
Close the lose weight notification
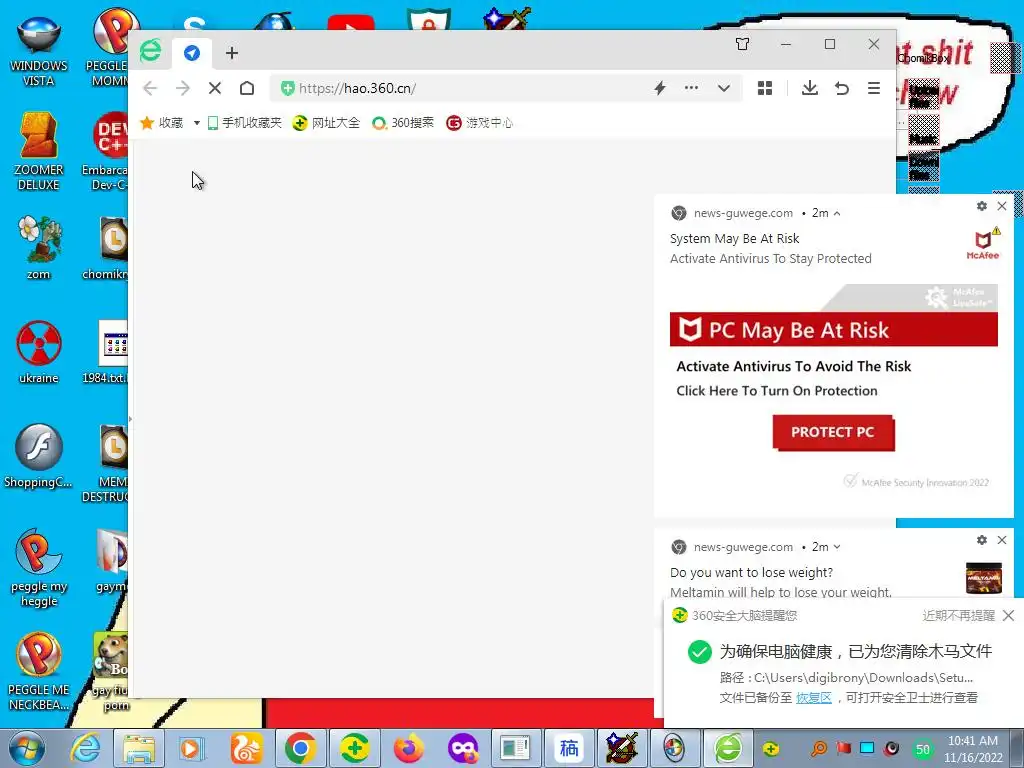point(1002,540)
